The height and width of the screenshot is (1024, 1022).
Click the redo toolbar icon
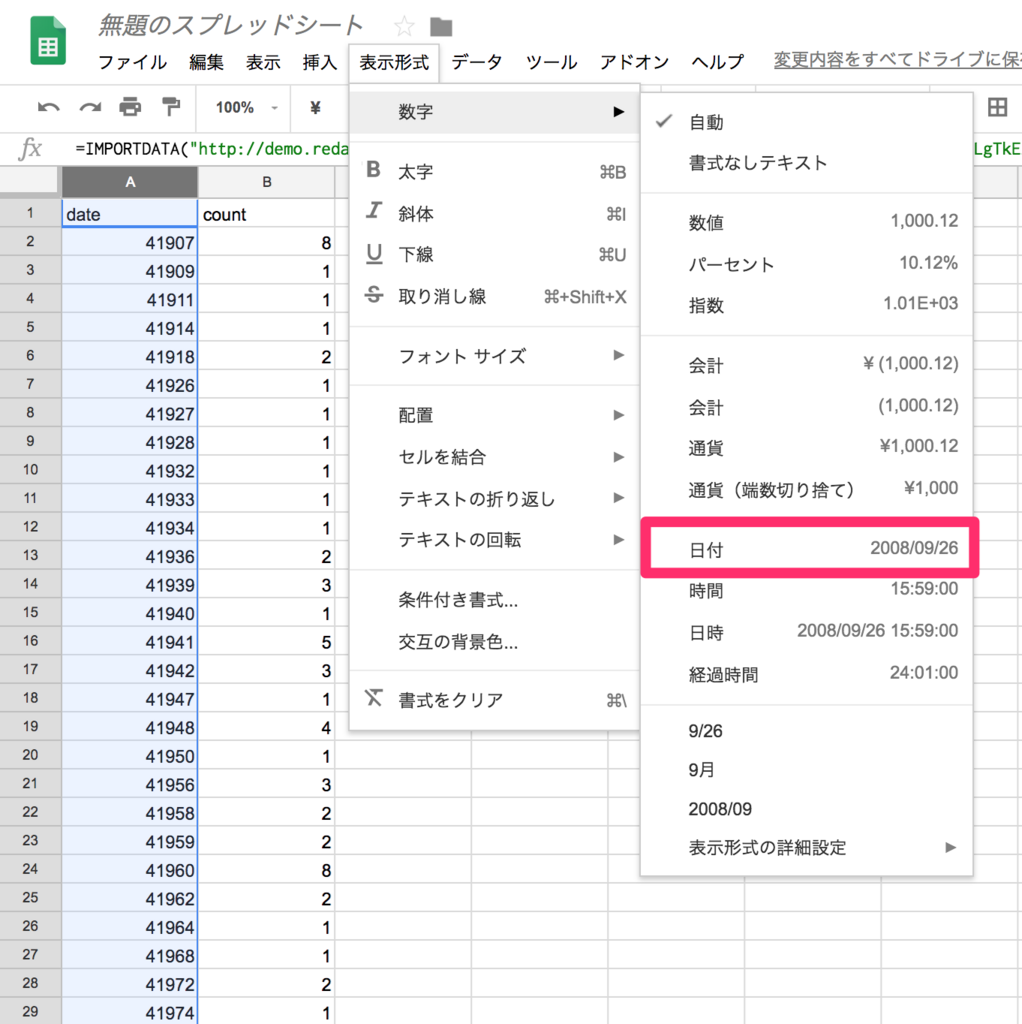click(89, 107)
